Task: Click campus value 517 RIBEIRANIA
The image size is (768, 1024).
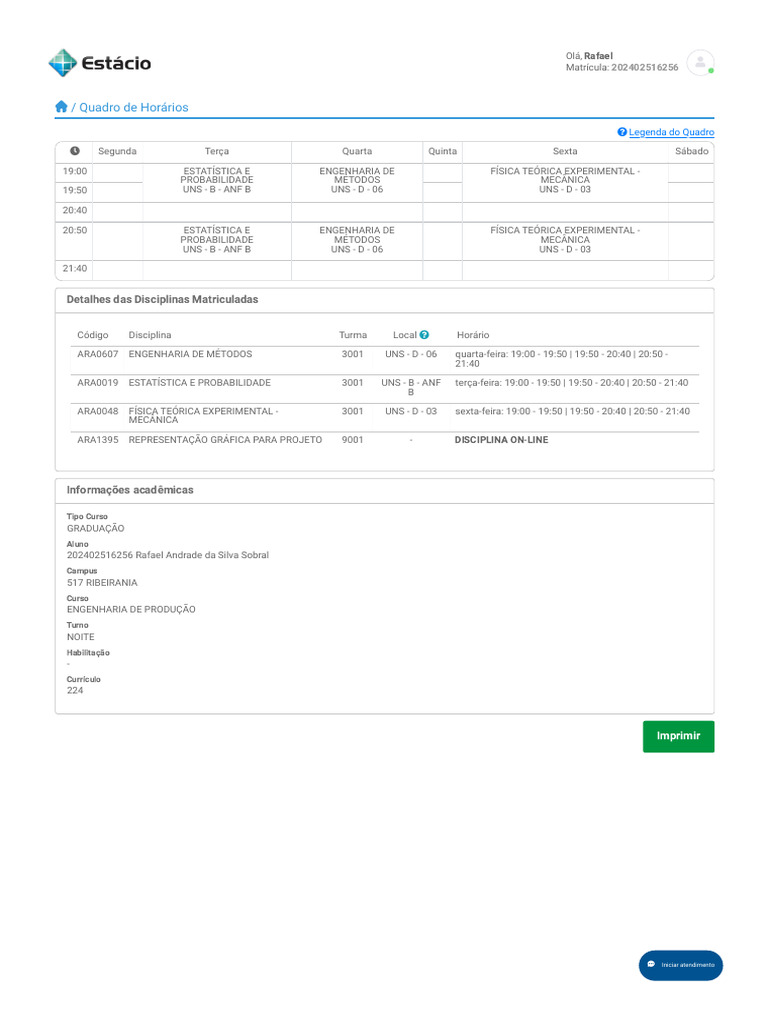Action: [x=102, y=583]
